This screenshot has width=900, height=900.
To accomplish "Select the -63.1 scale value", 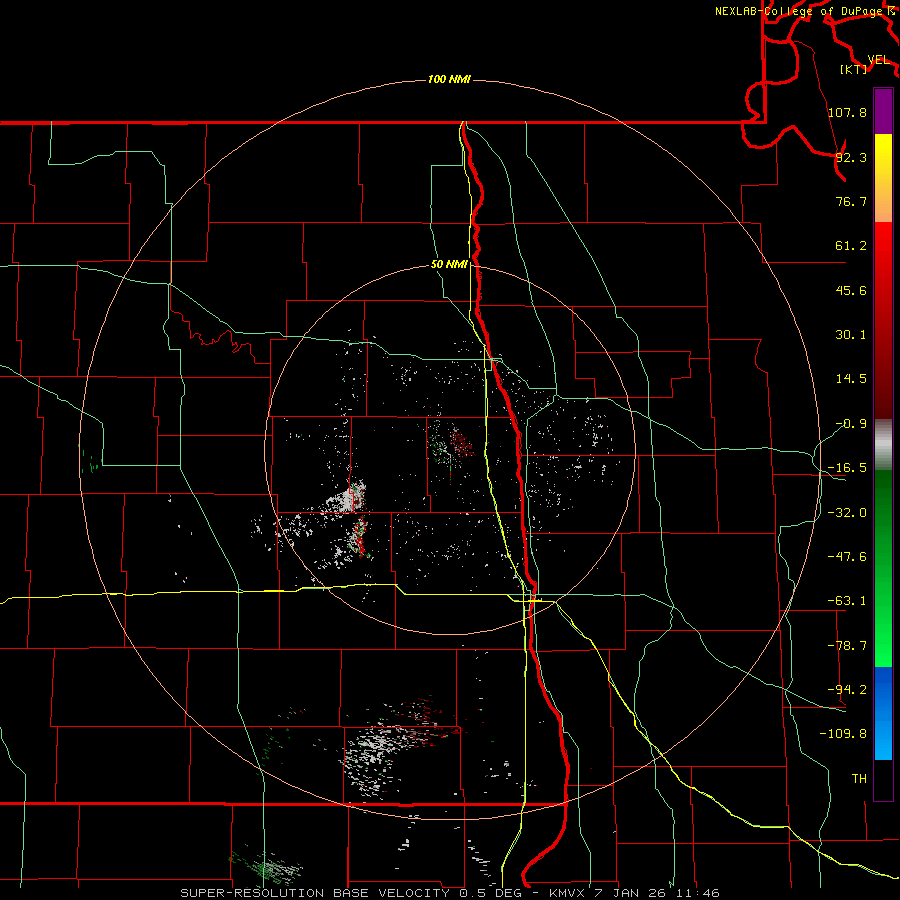I will tap(847, 600).
